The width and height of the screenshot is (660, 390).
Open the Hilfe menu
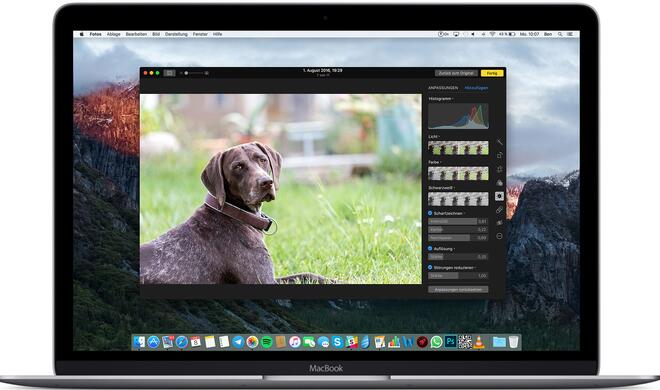(x=218, y=34)
